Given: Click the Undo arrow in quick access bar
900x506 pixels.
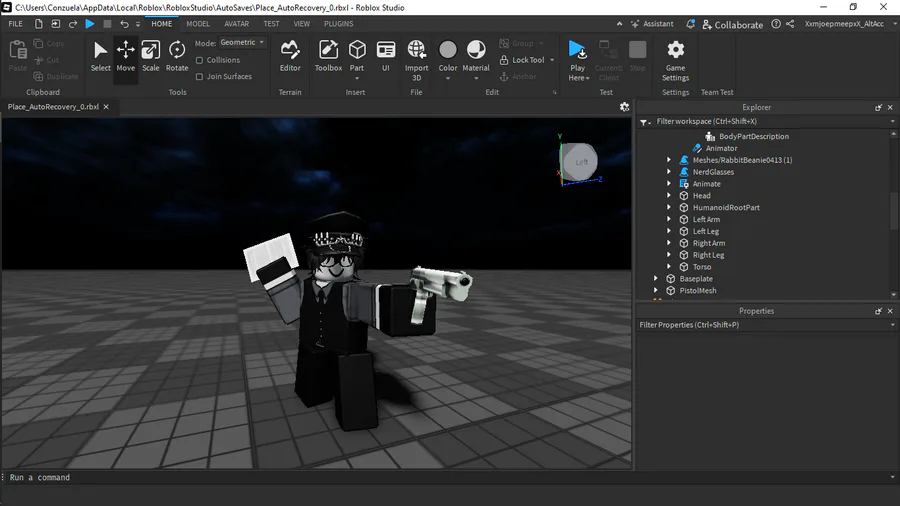Looking at the screenshot, I should click(x=124, y=24).
